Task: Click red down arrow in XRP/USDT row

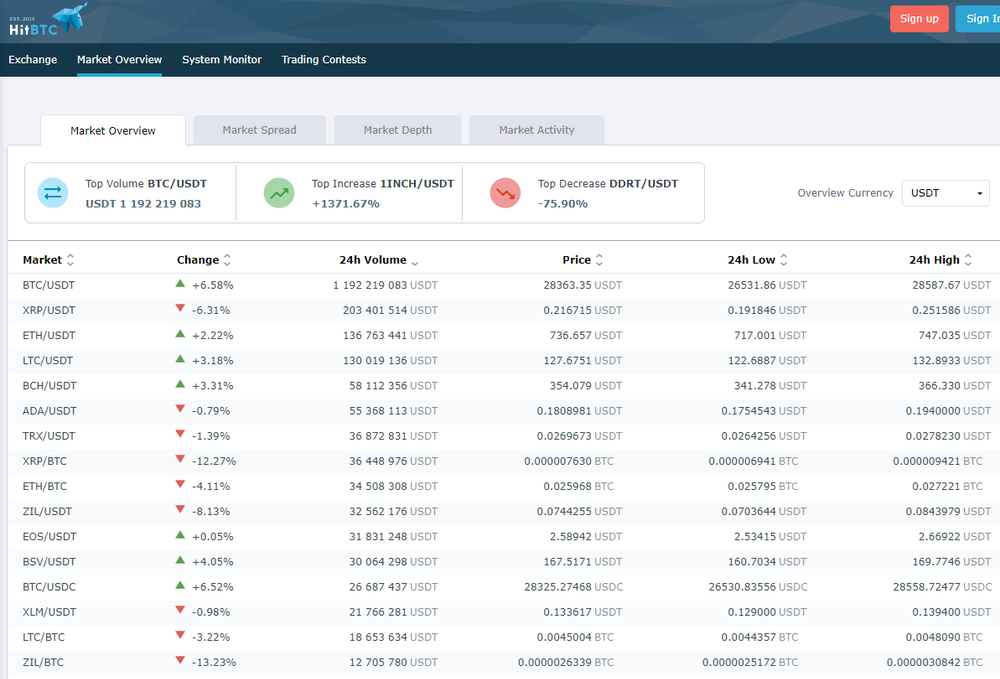Action: click(x=180, y=309)
